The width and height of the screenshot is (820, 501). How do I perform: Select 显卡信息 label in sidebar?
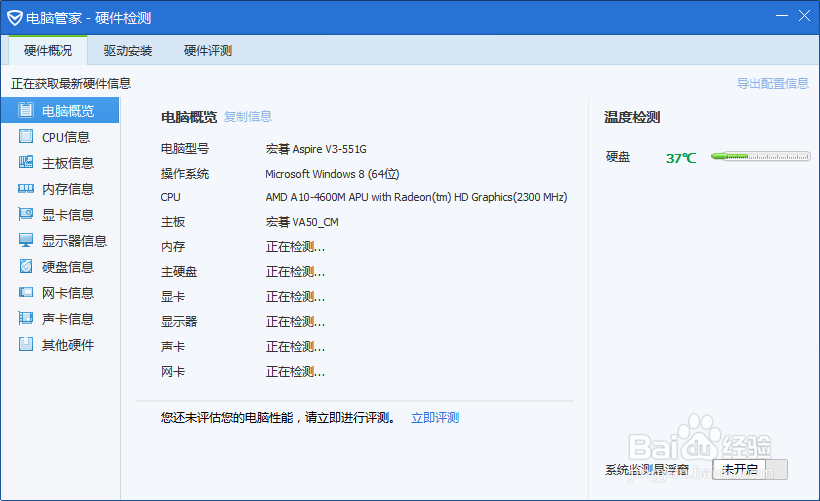68,215
